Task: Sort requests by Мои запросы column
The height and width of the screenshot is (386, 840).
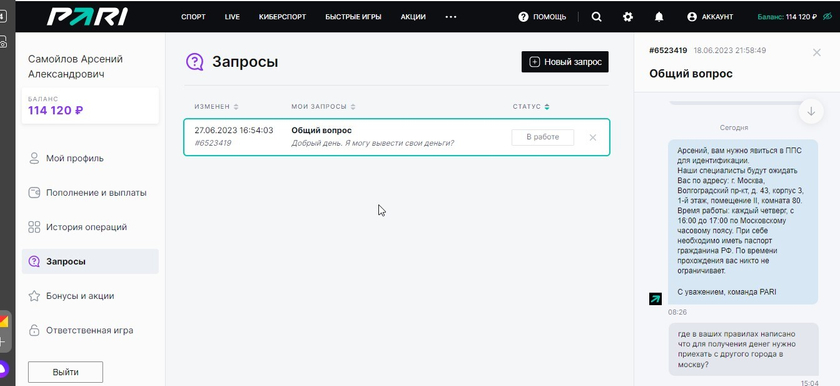Action: pos(323,107)
